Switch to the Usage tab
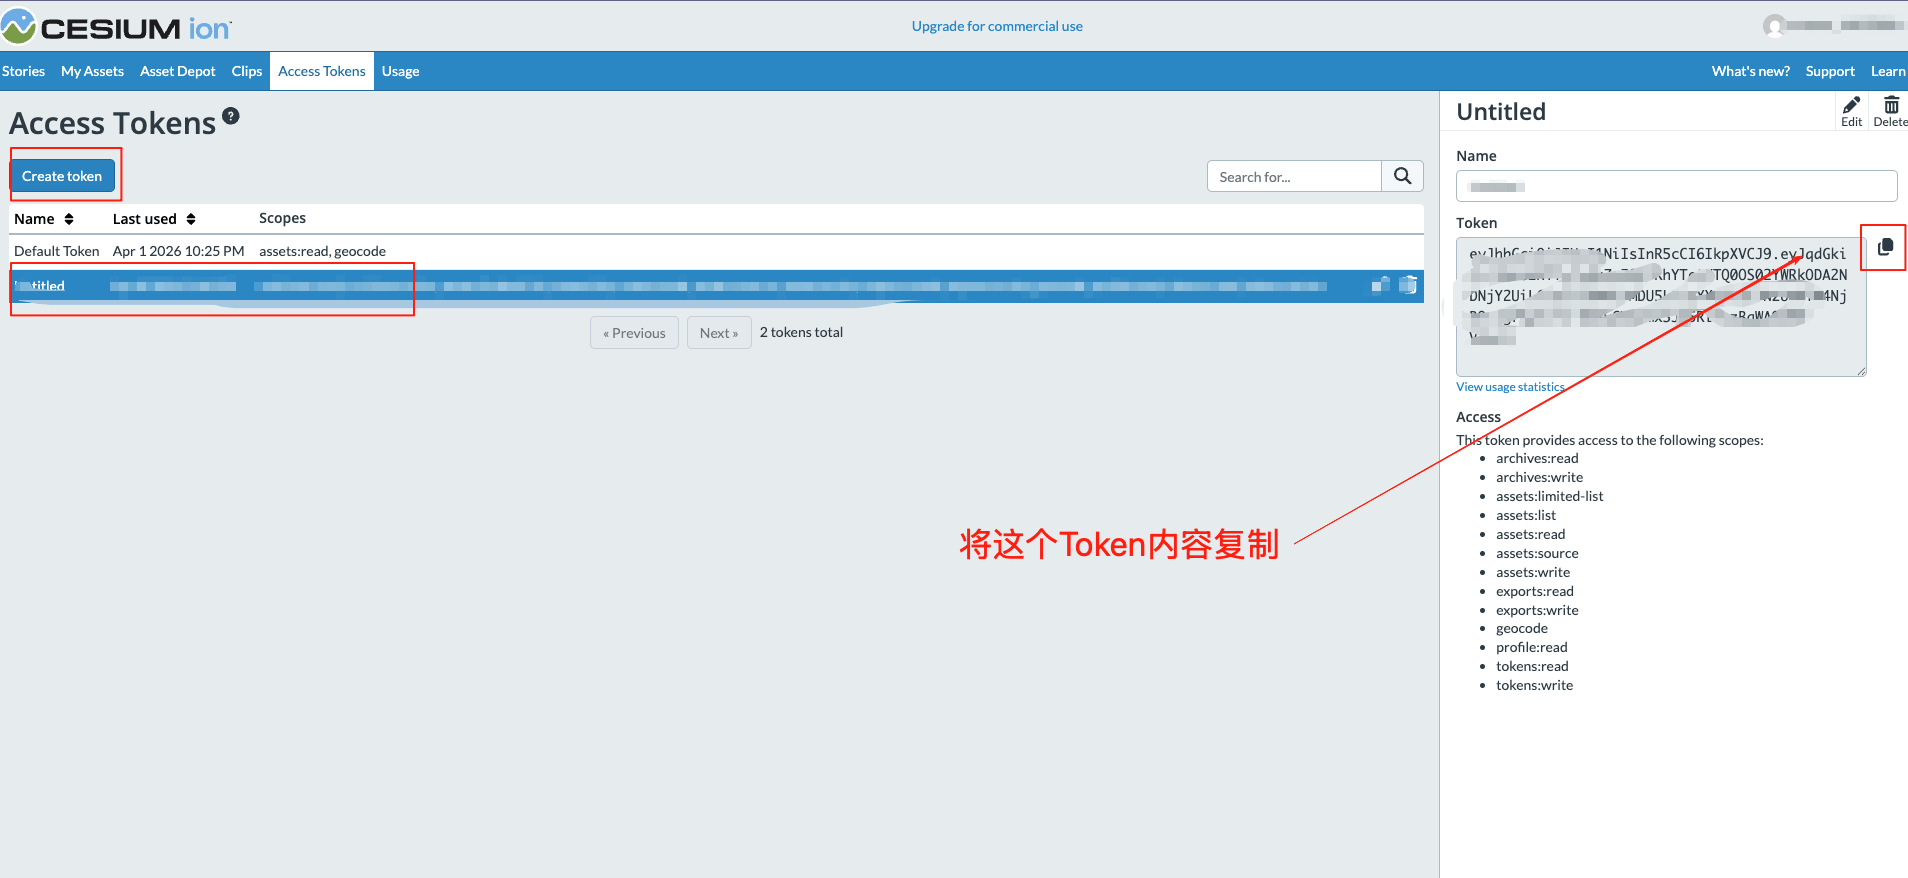Viewport: 1908px width, 878px height. tap(400, 71)
